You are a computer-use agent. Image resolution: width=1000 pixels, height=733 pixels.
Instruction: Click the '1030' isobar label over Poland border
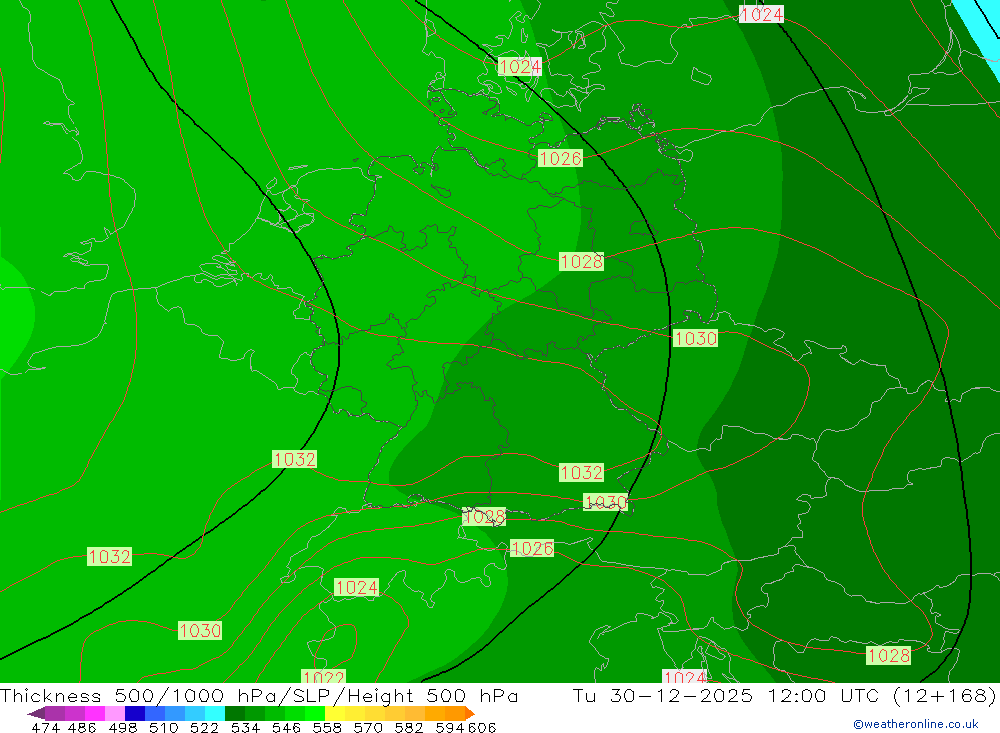click(x=695, y=338)
